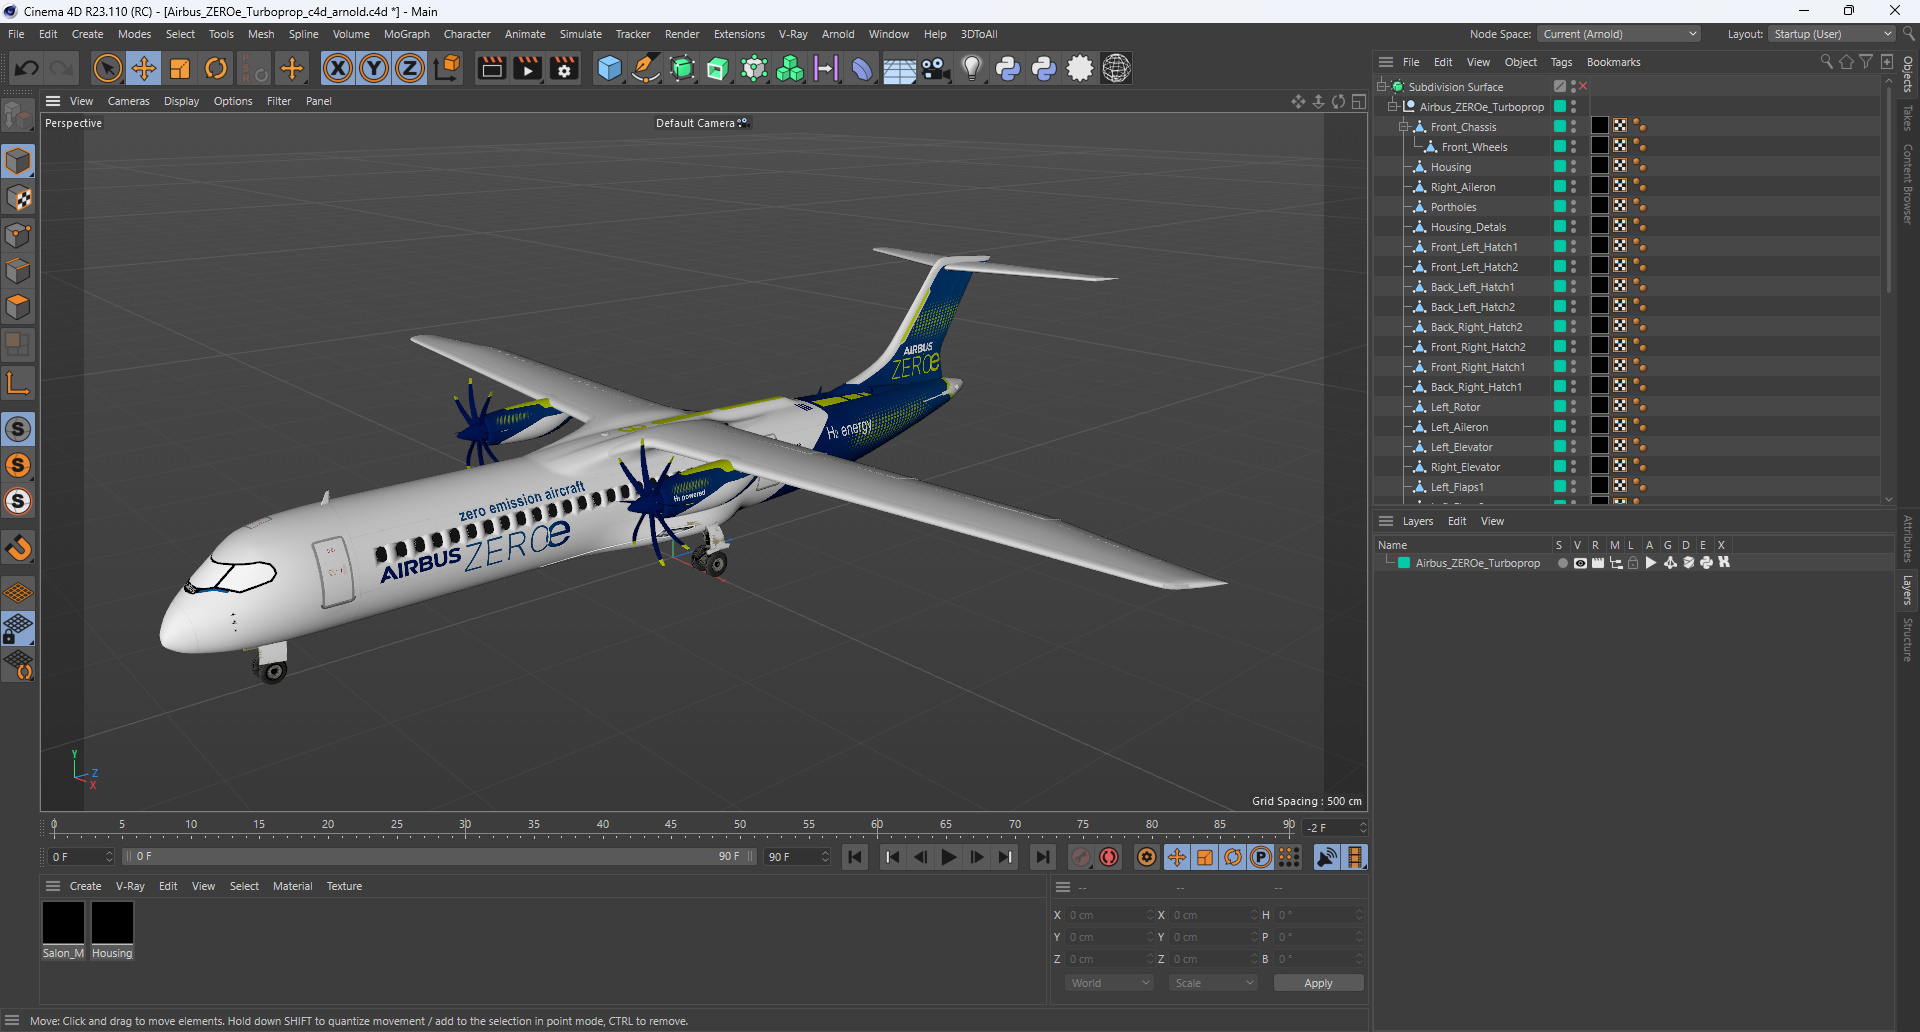
Task: Select Edges mode in left toolbar
Action: (18, 271)
